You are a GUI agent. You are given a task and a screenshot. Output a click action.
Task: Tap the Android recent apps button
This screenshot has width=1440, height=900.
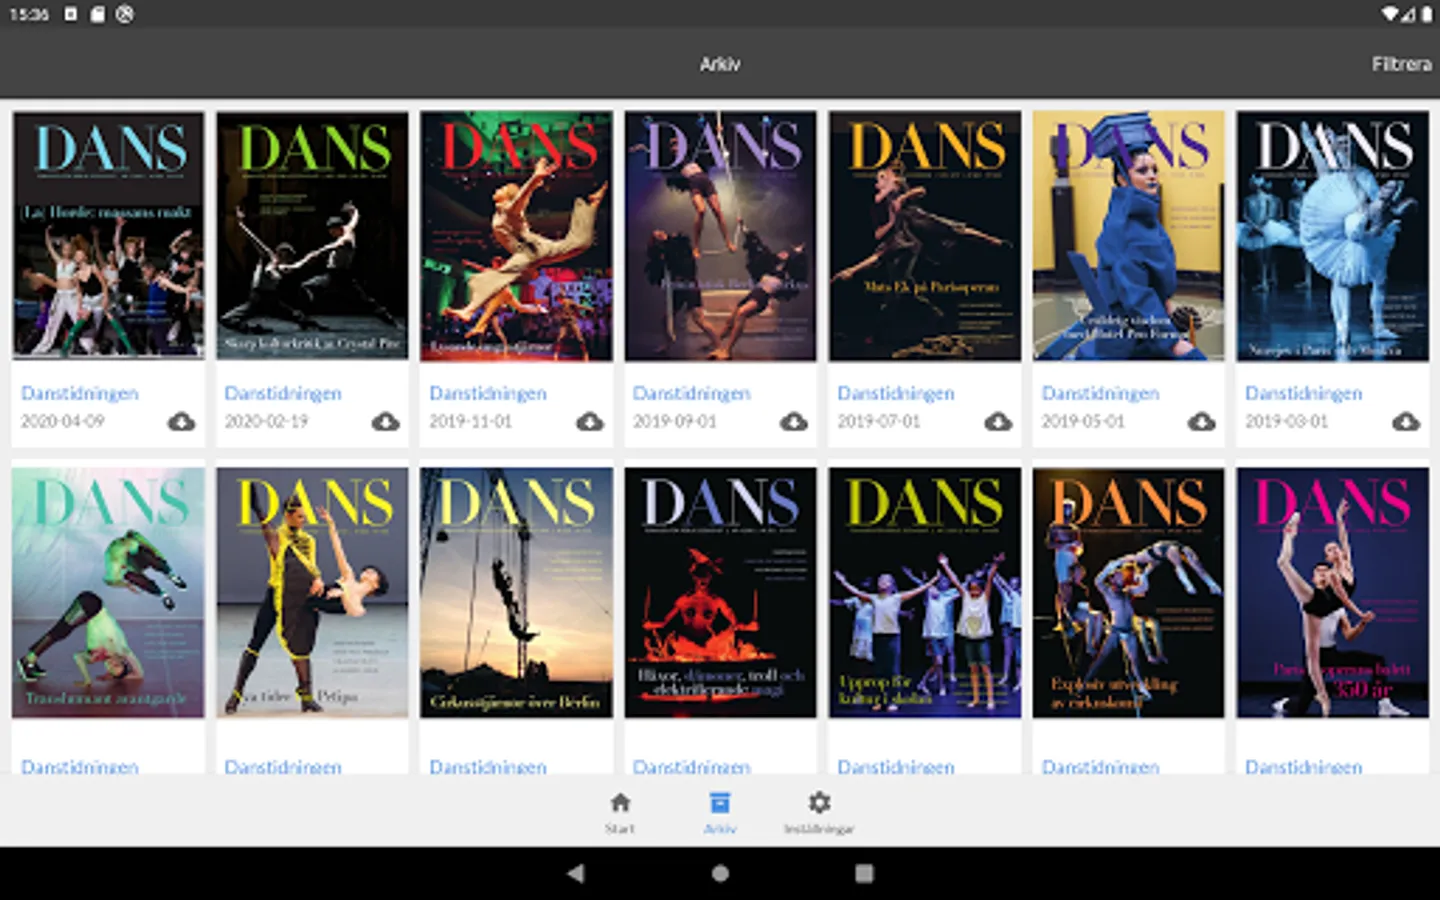pyautogui.click(x=865, y=873)
